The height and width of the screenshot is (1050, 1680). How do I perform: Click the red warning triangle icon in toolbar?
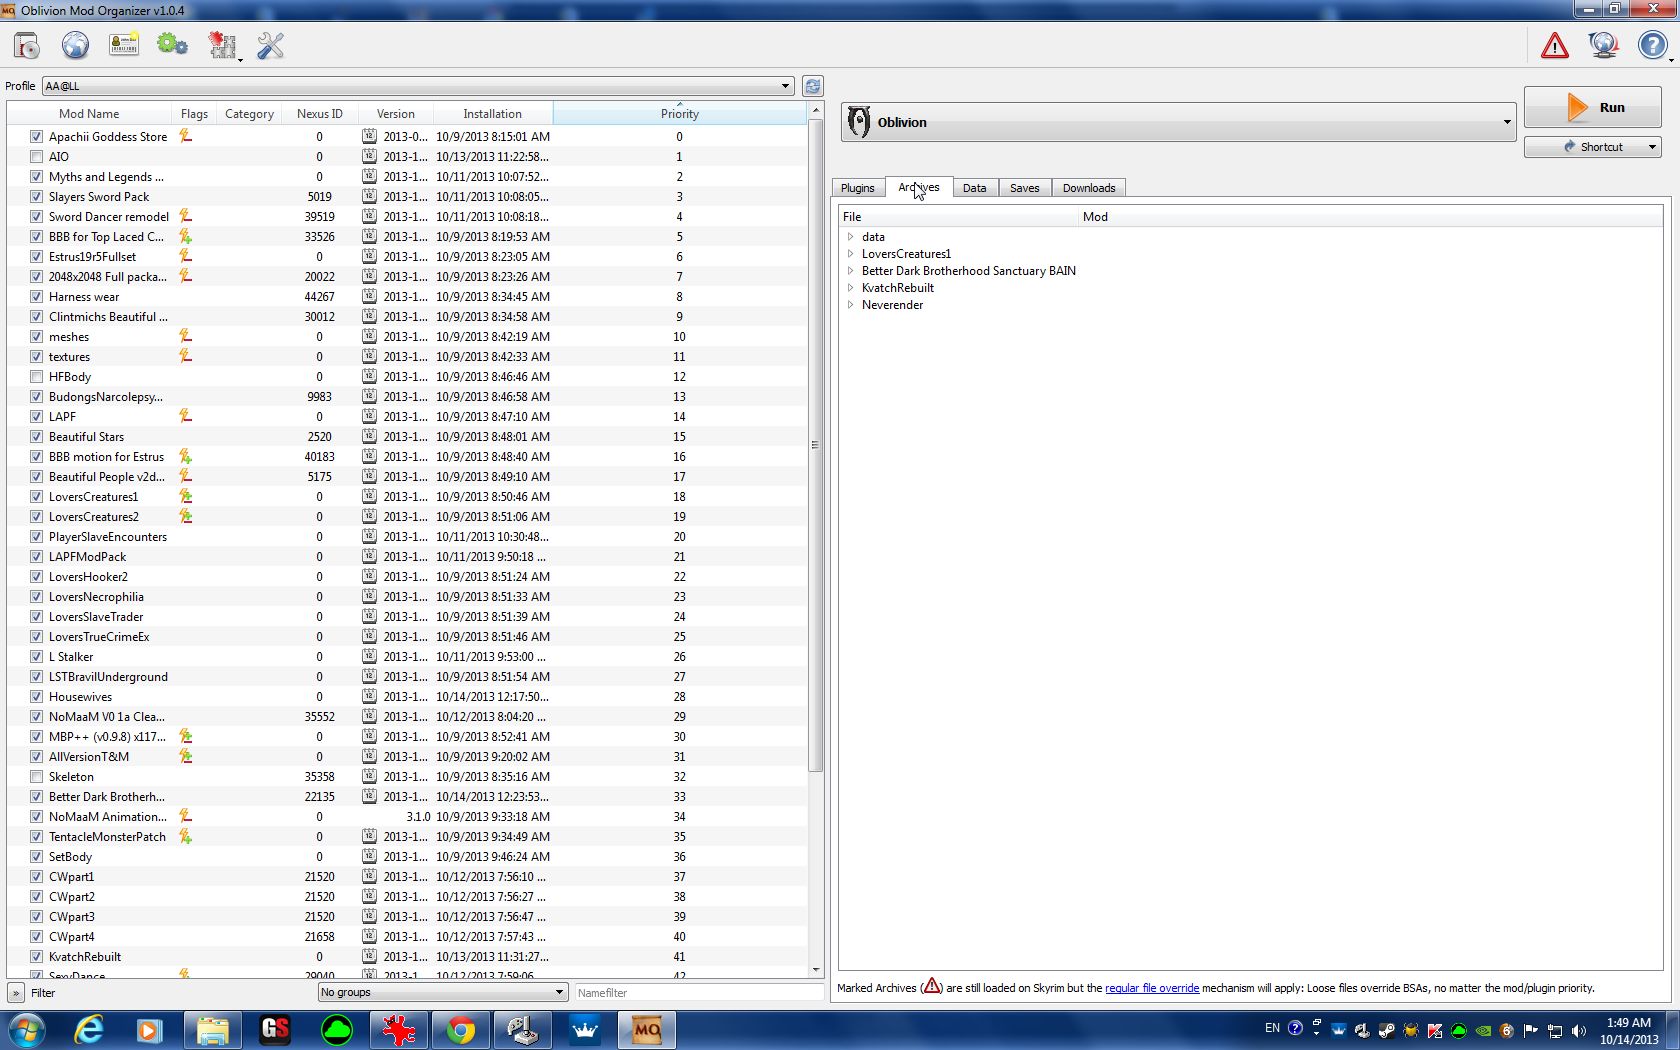(1555, 46)
